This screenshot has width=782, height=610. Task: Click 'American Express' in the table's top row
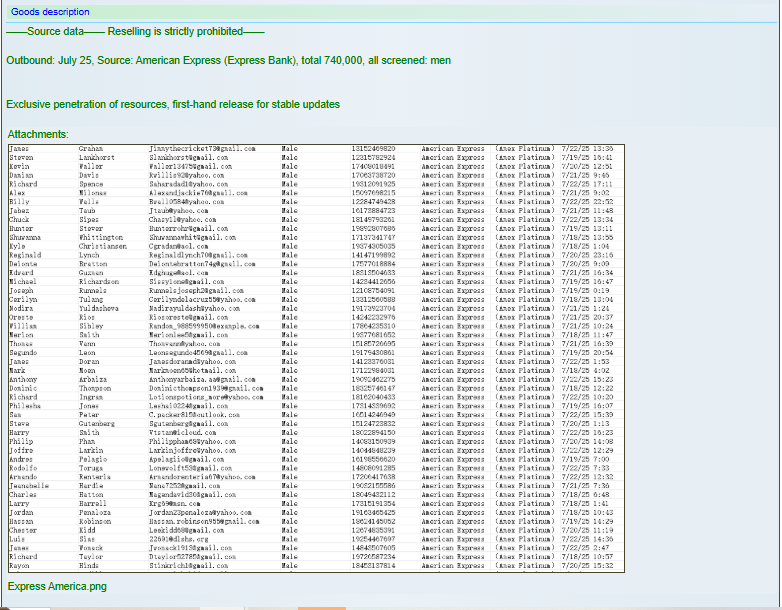[453, 148]
